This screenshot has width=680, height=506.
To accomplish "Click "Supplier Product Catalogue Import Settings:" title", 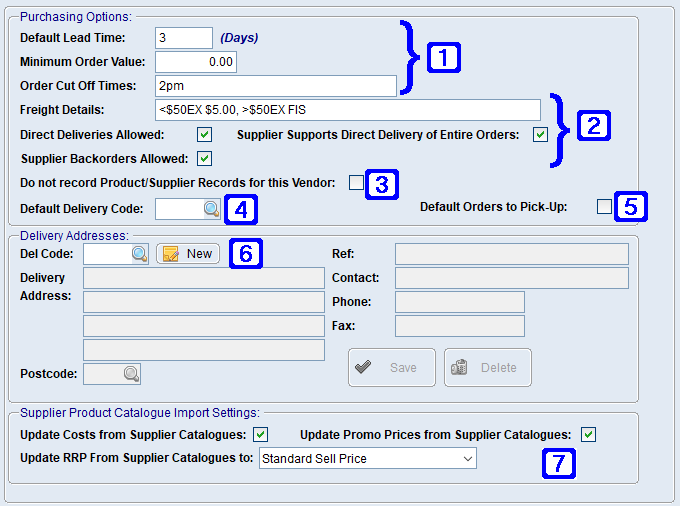I will (x=140, y=413).
